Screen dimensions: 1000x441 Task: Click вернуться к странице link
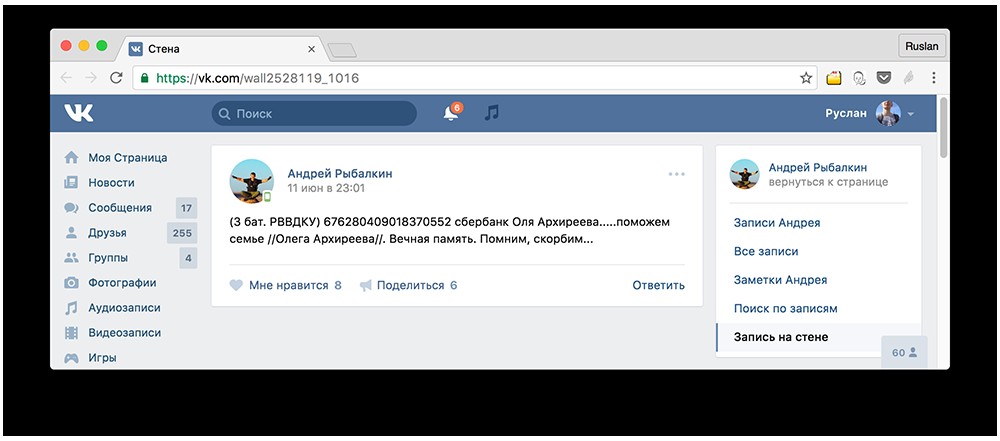pyautogui.click(x=828, y=182)
